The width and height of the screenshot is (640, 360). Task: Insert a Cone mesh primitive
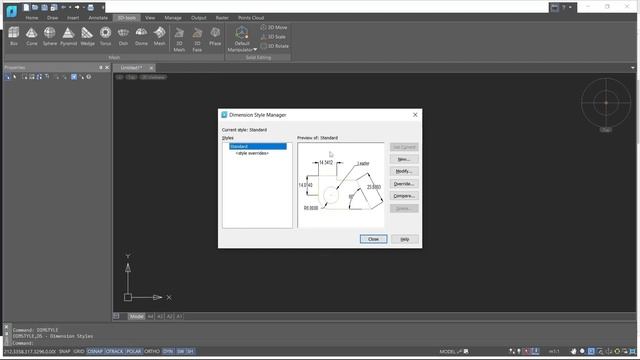(x=31, y=36)
